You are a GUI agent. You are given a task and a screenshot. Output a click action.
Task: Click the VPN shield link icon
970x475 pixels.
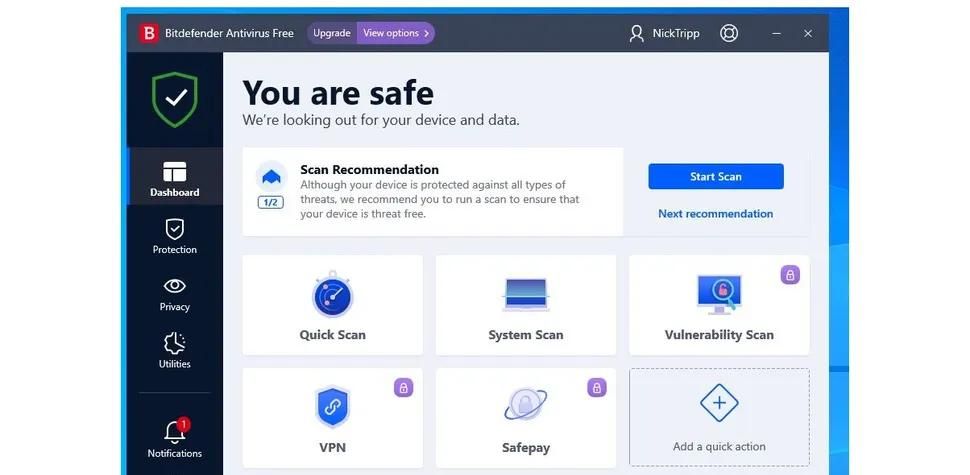(332, 407)
